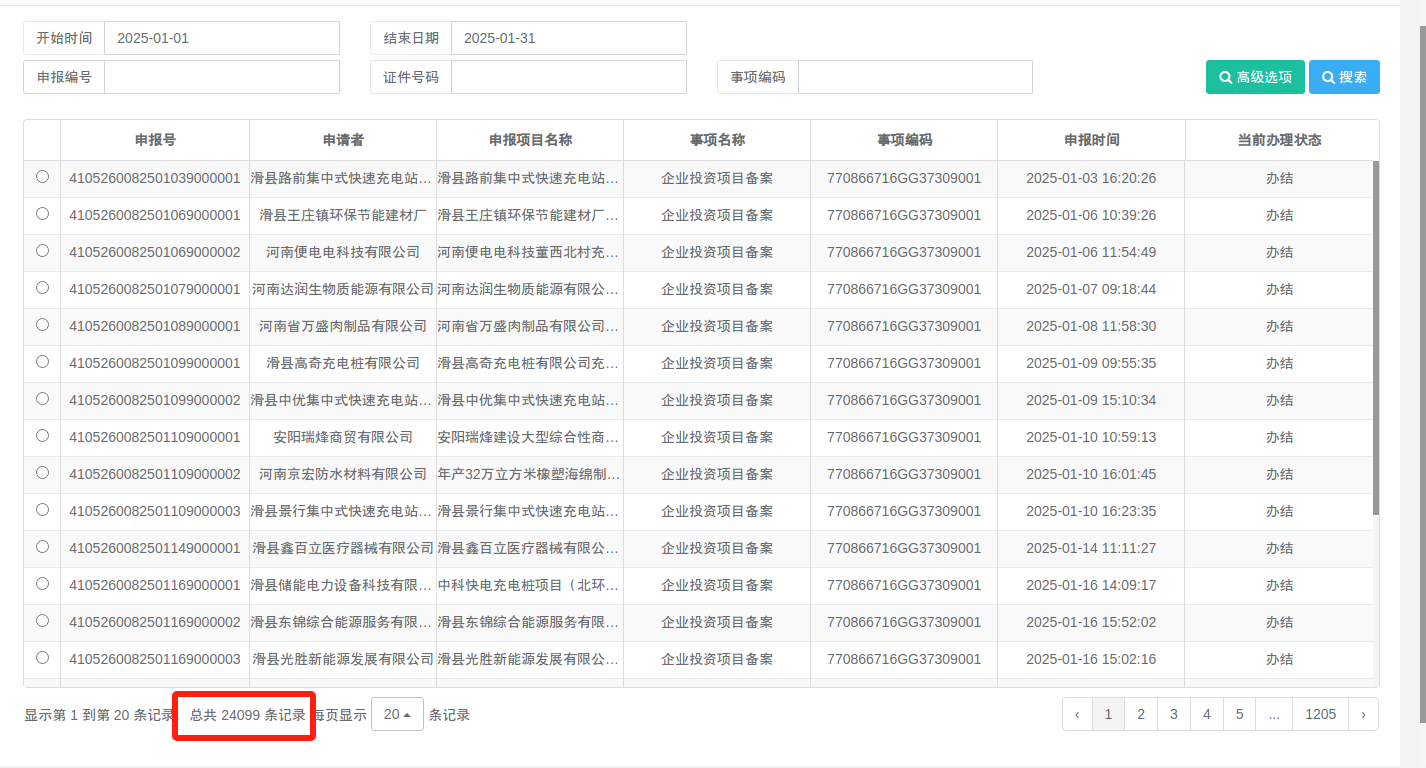The height and width of the screenshot is (768, 1426).
Task: Select radio button for 安阳瑞烽商贸有限公司 row
Action: 42,436
